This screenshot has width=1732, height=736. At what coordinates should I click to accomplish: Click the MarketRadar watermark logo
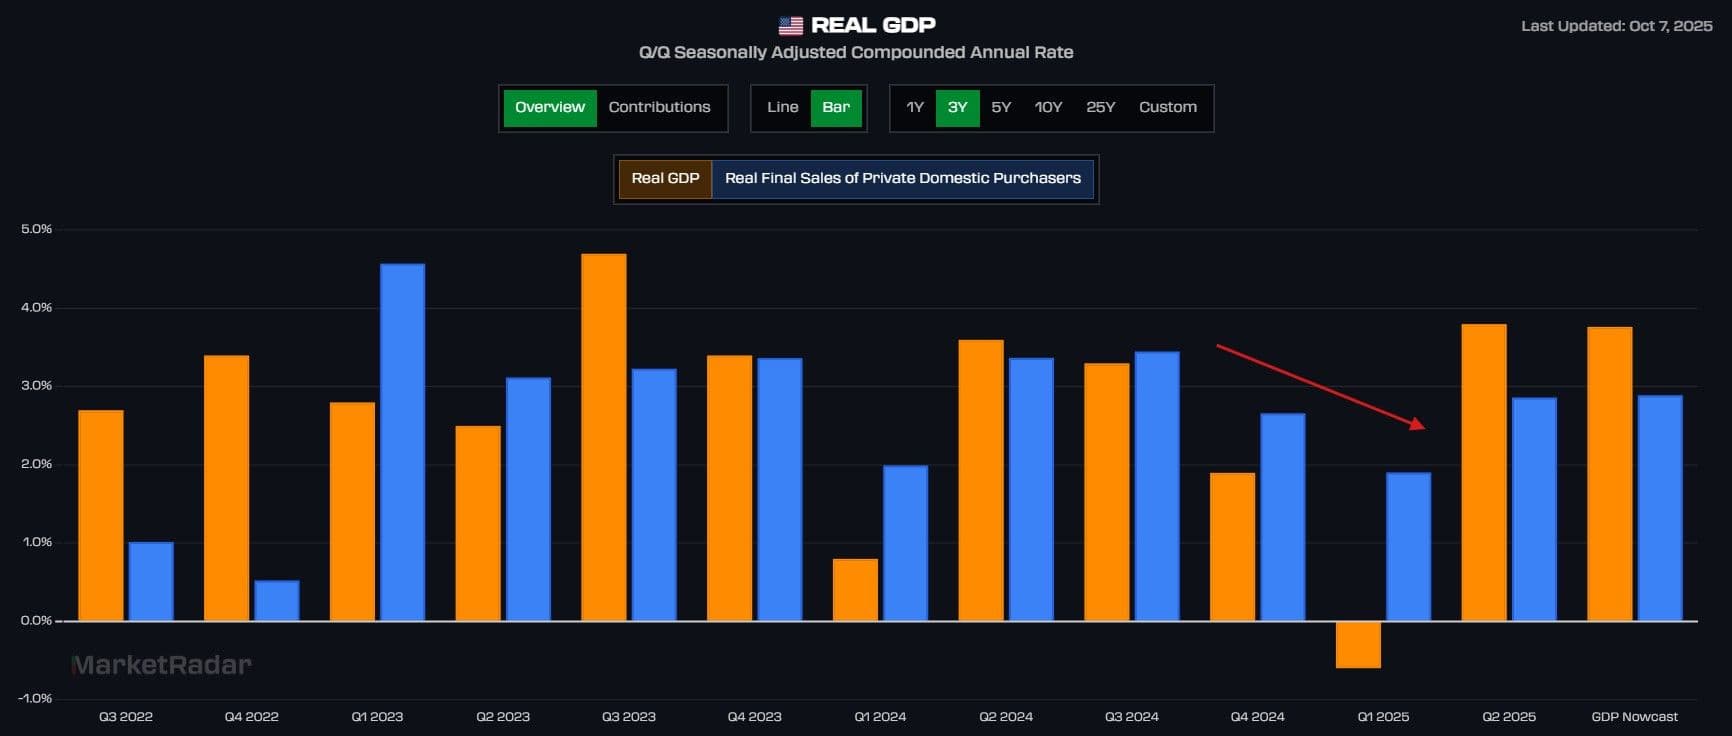pos(161,665)
